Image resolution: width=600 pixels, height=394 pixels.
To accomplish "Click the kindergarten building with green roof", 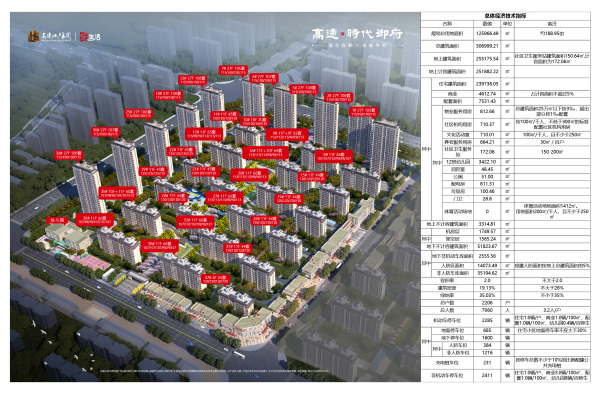I will [x=68, y=235].
